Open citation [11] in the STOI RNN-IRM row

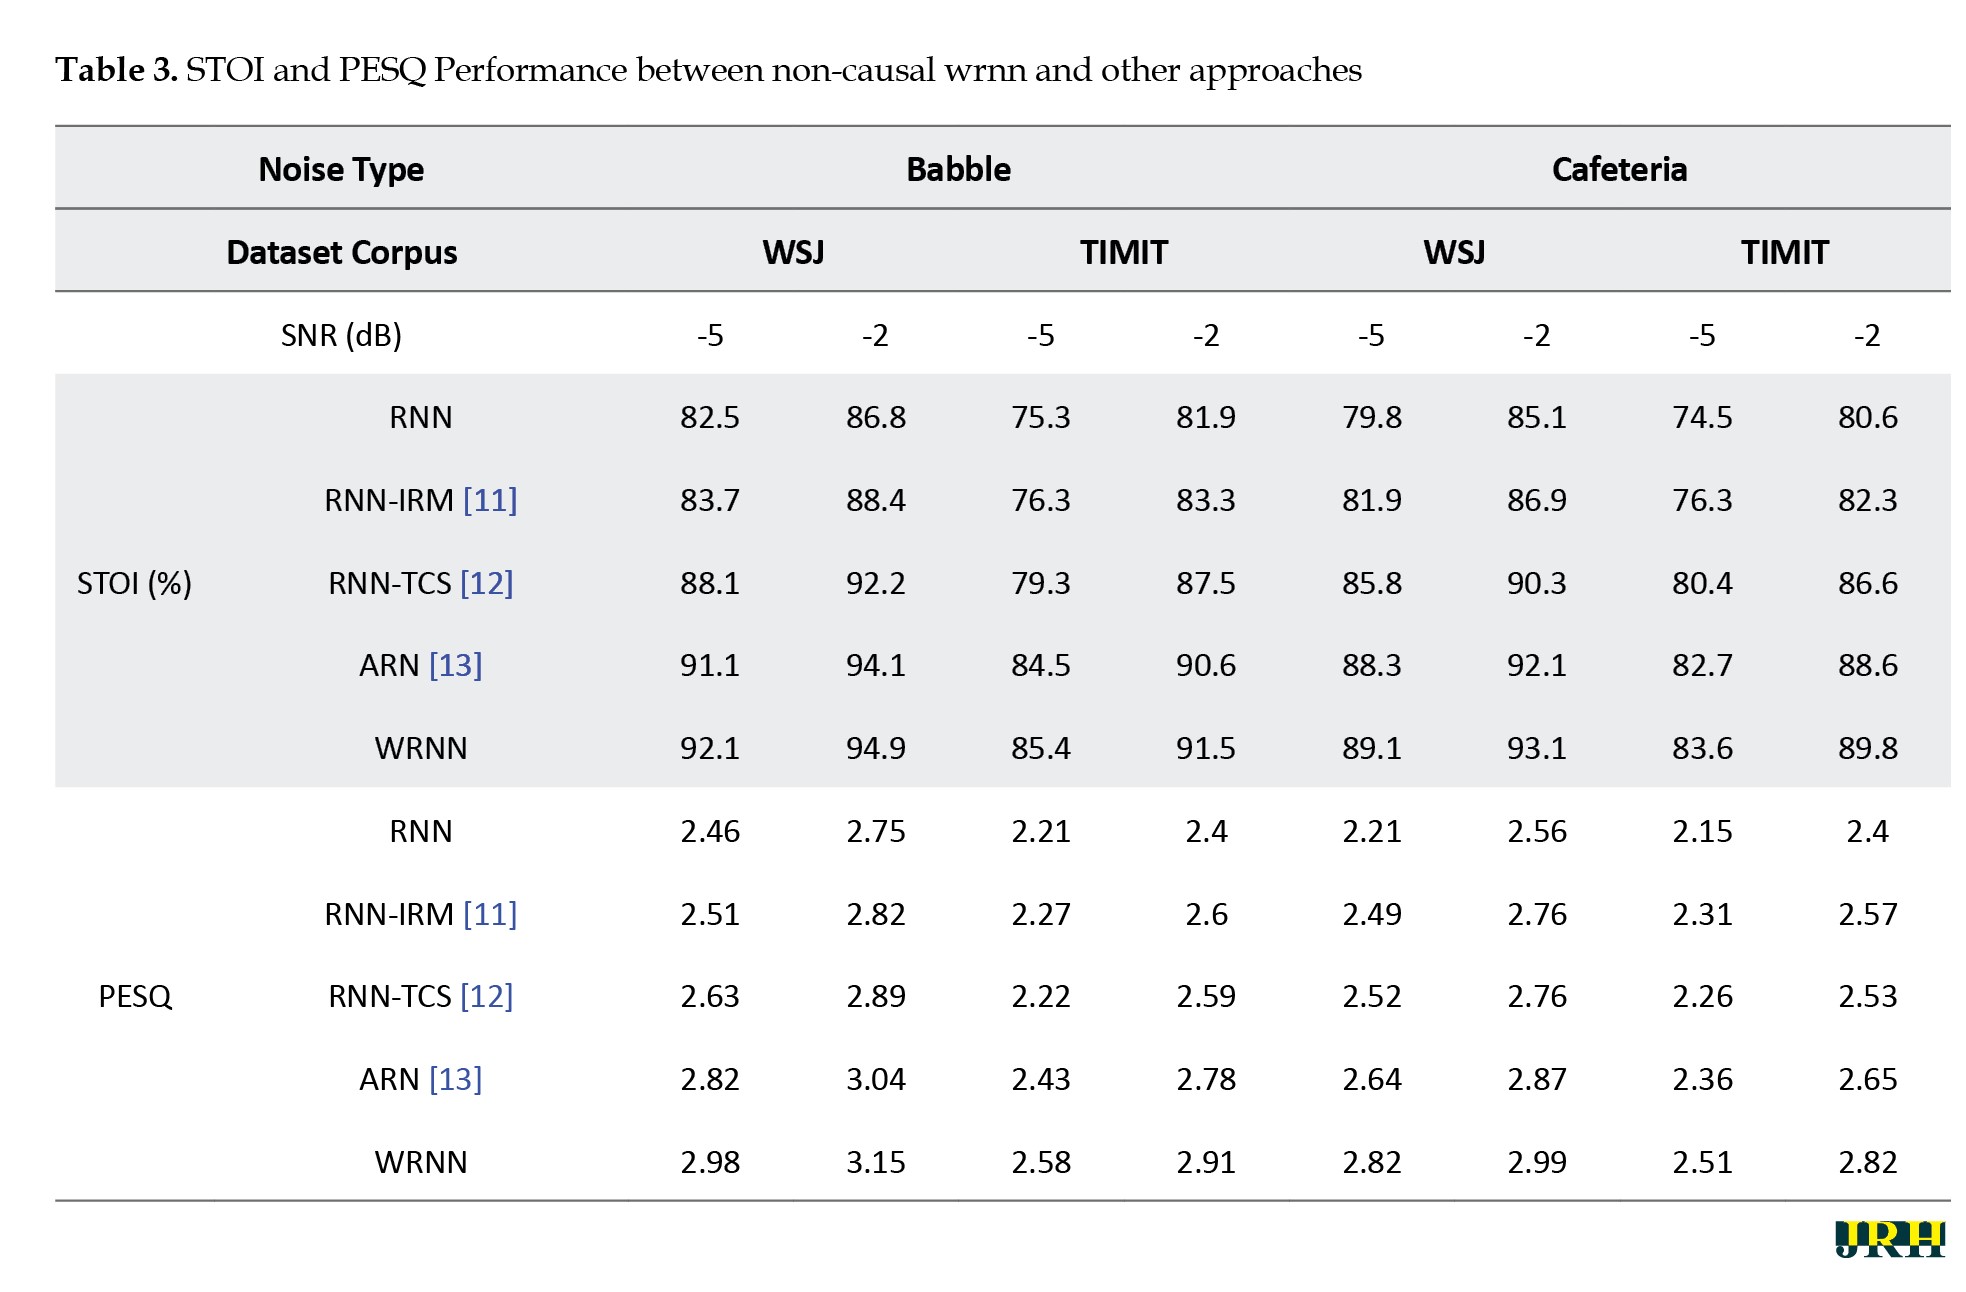point(490,500)
